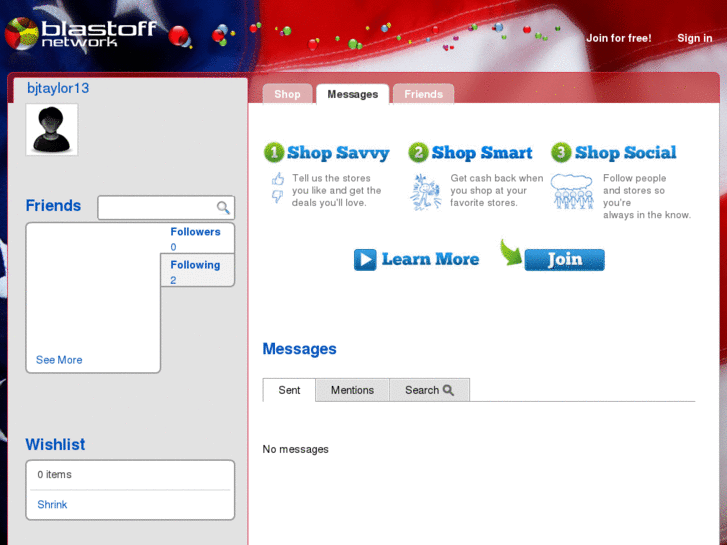Open the Shop tab
This screenshot has height=545, width=727.
pos(287,94)
